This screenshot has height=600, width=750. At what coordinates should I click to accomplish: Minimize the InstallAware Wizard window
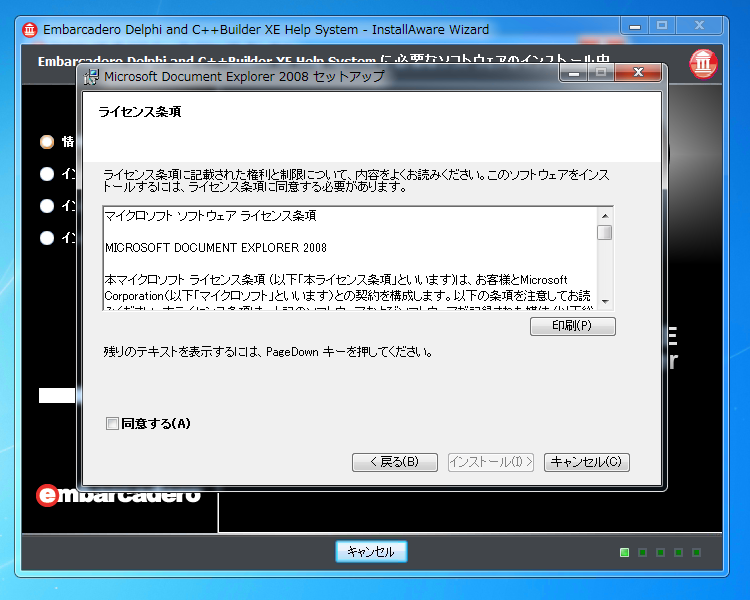pyautogui.click(x=635, y=26)
